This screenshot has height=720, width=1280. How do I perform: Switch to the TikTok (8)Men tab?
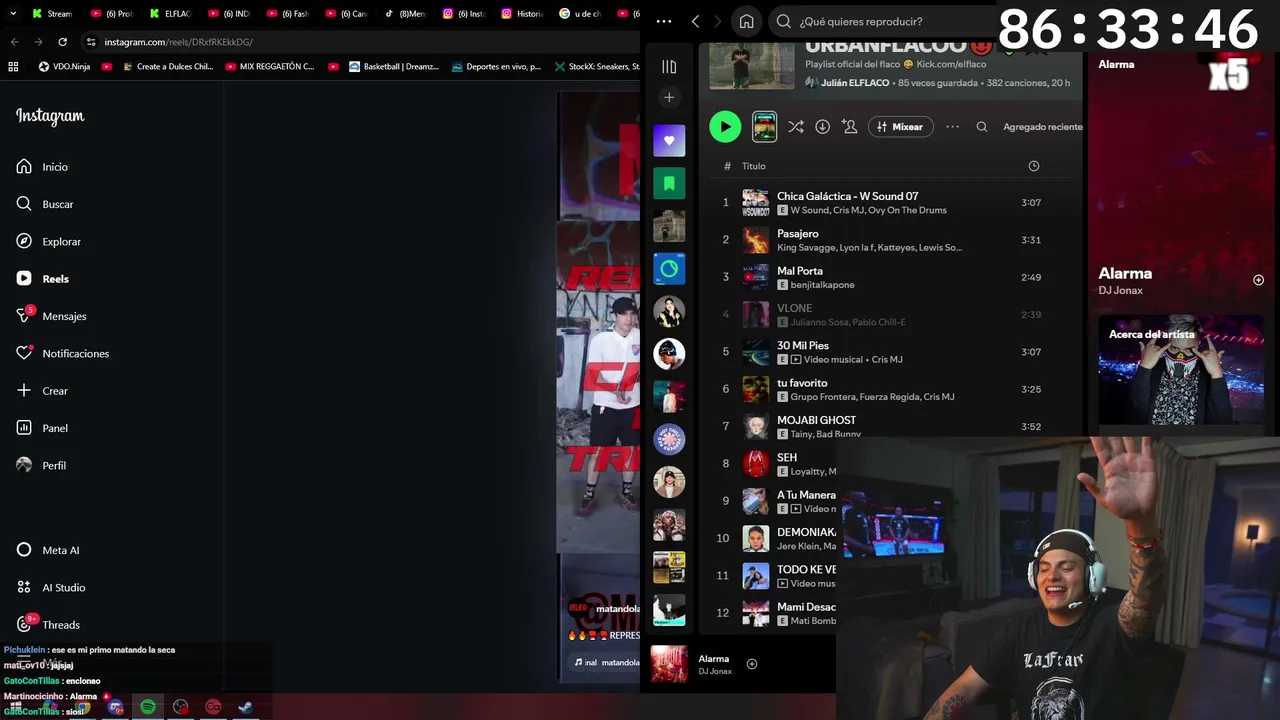point(405,14)
